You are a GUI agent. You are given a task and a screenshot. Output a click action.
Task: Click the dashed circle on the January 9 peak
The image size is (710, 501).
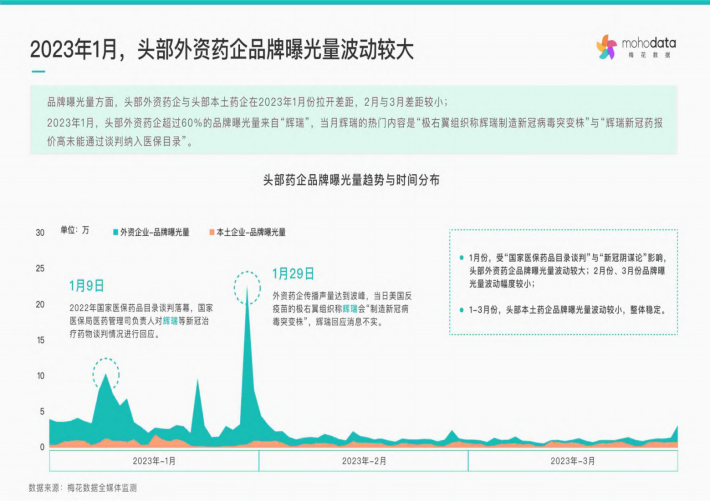click(x=106, y=374)
